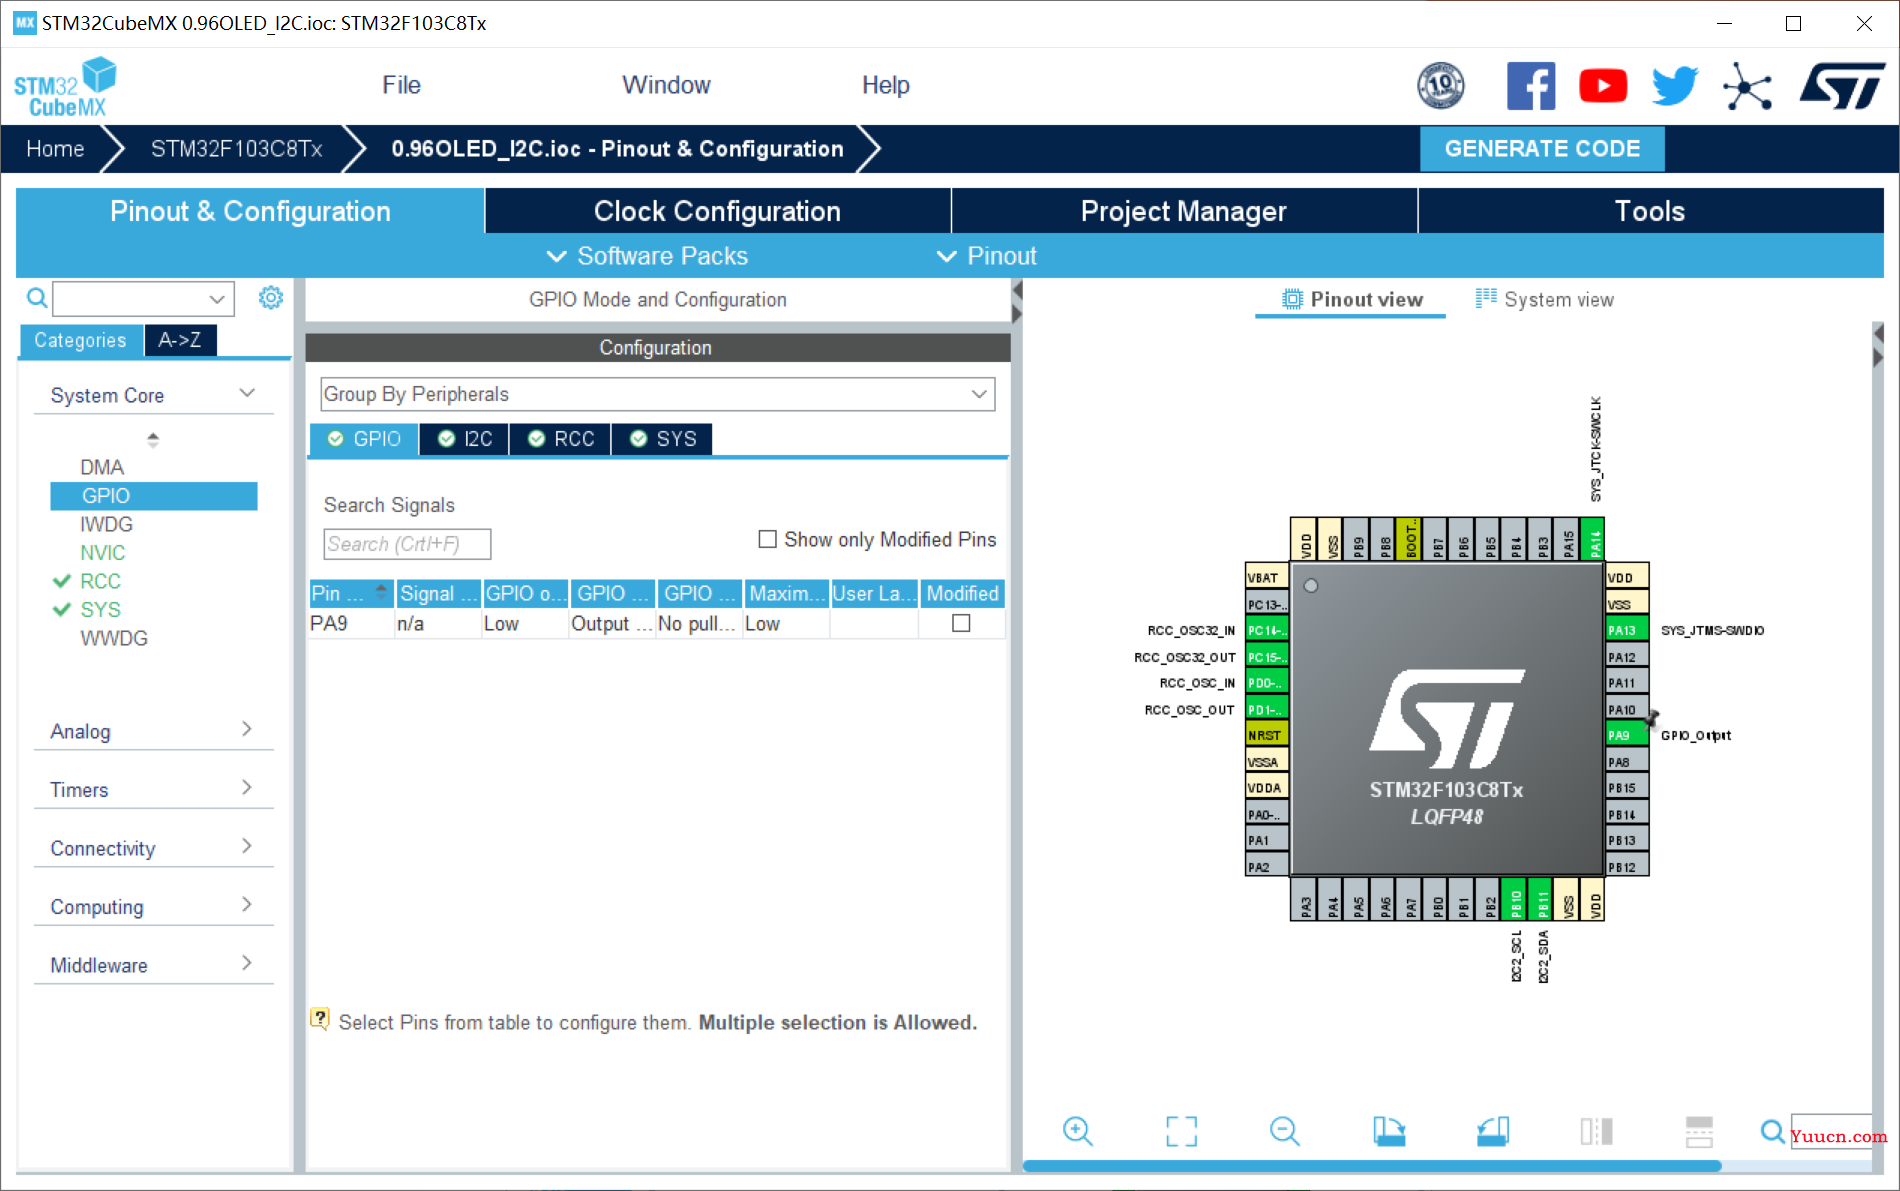Rotate the chip clockwise icon

[x=1389, y=1131]
